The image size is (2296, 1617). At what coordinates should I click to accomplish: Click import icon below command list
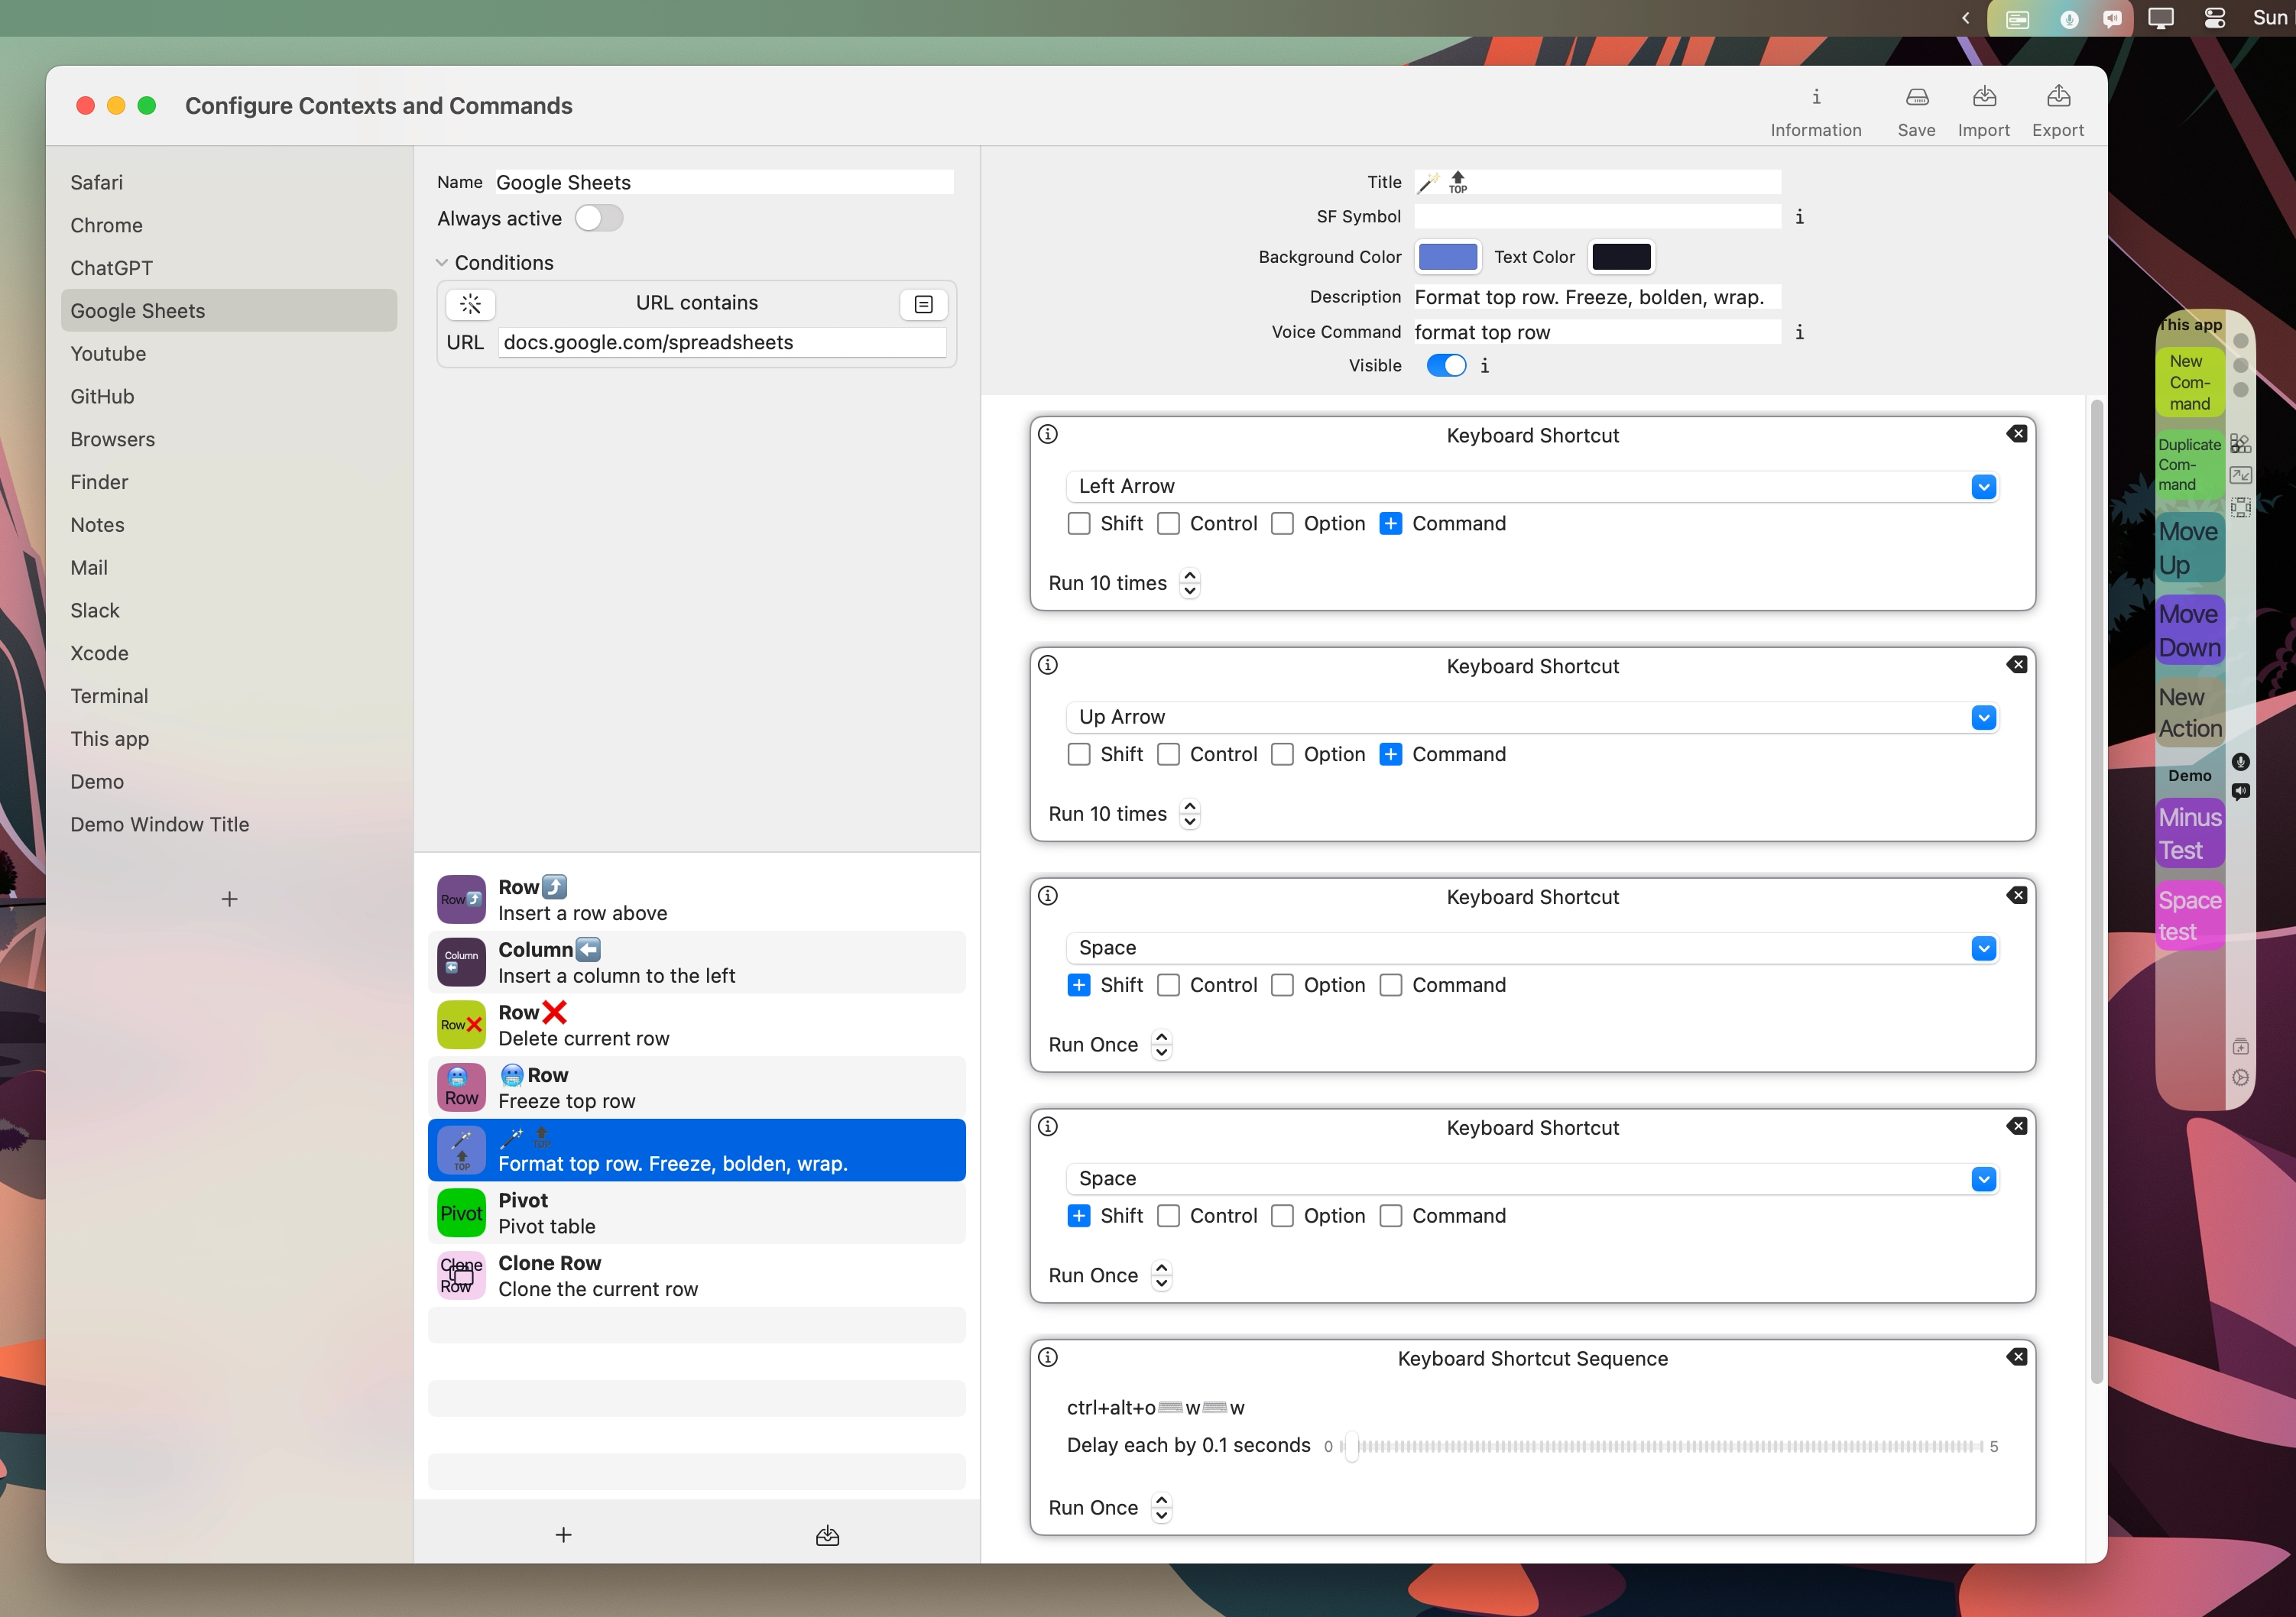coord(827,1535)
